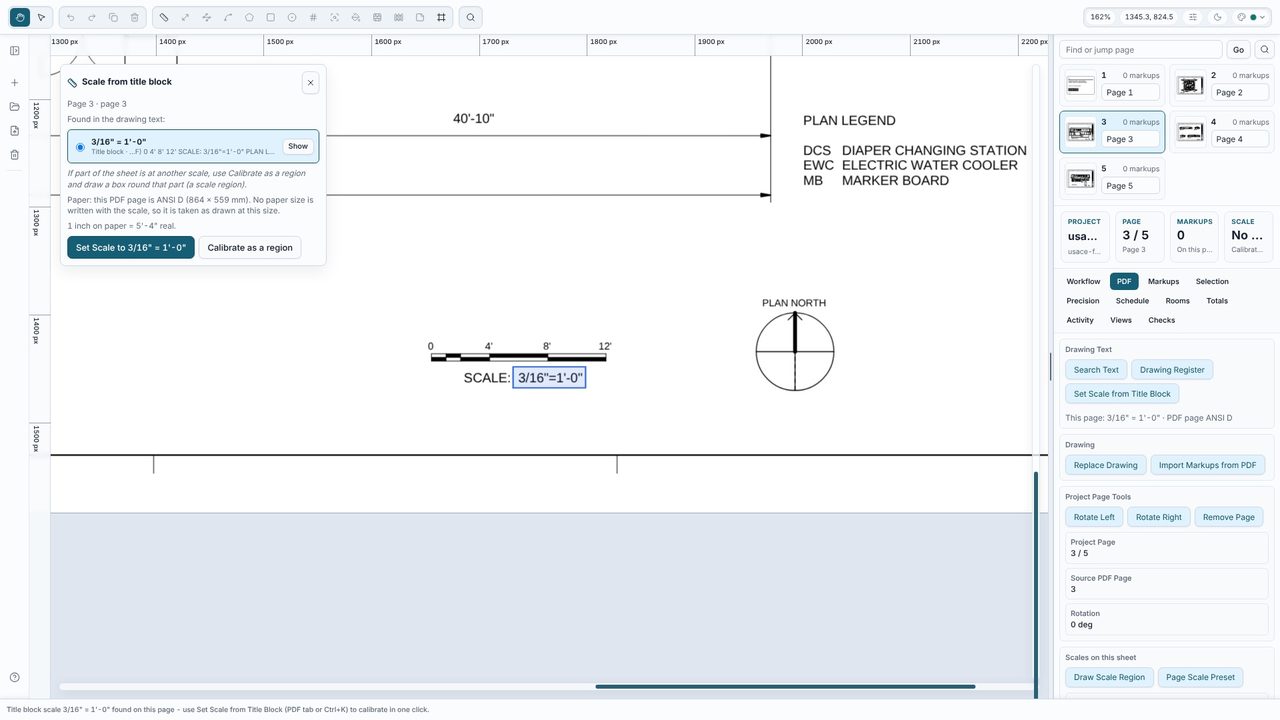
Task: Open the theme color palette dropdown
Action: (1251, 17)
